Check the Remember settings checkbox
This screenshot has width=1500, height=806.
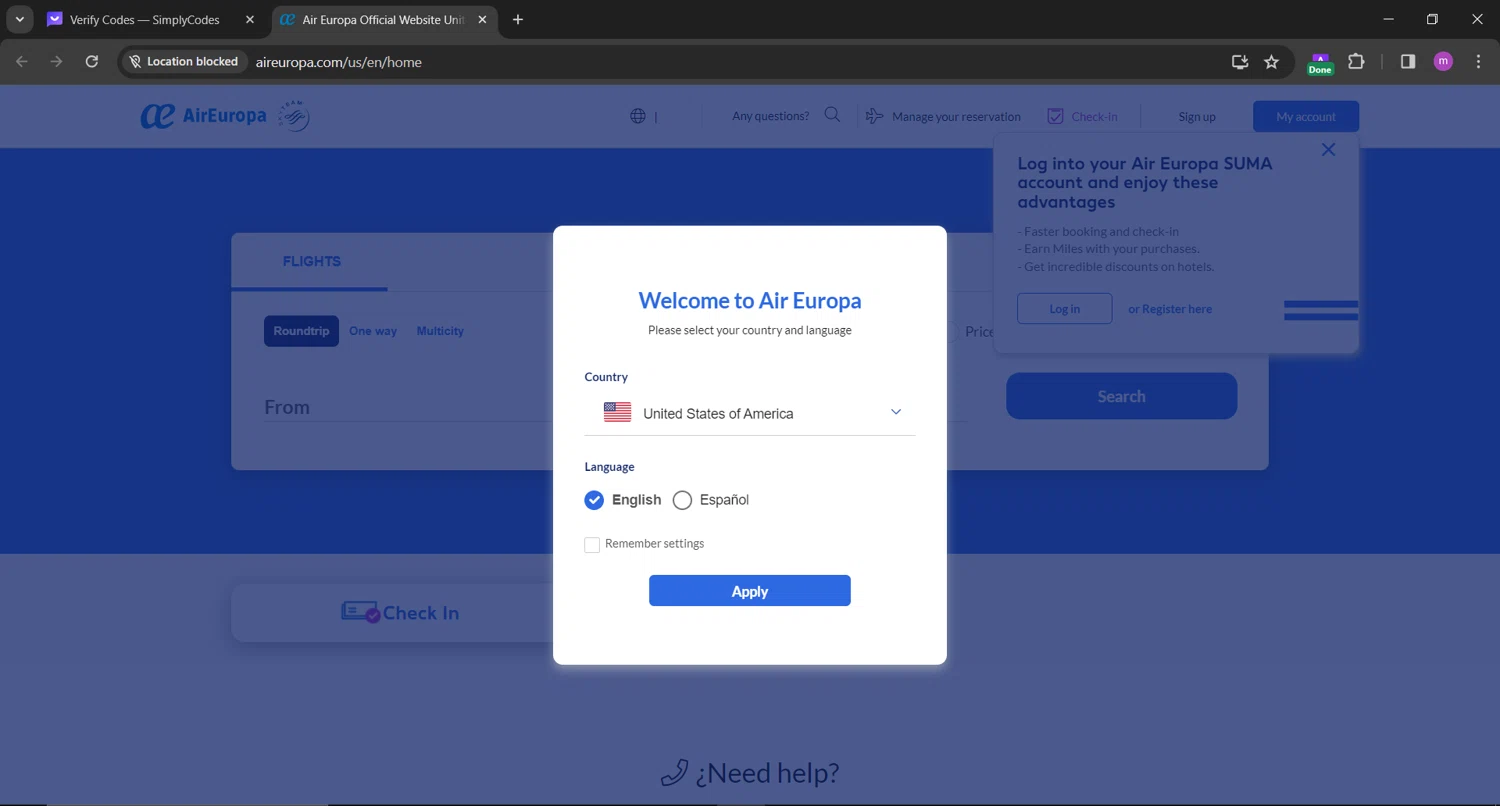click(x=592, y=544)
